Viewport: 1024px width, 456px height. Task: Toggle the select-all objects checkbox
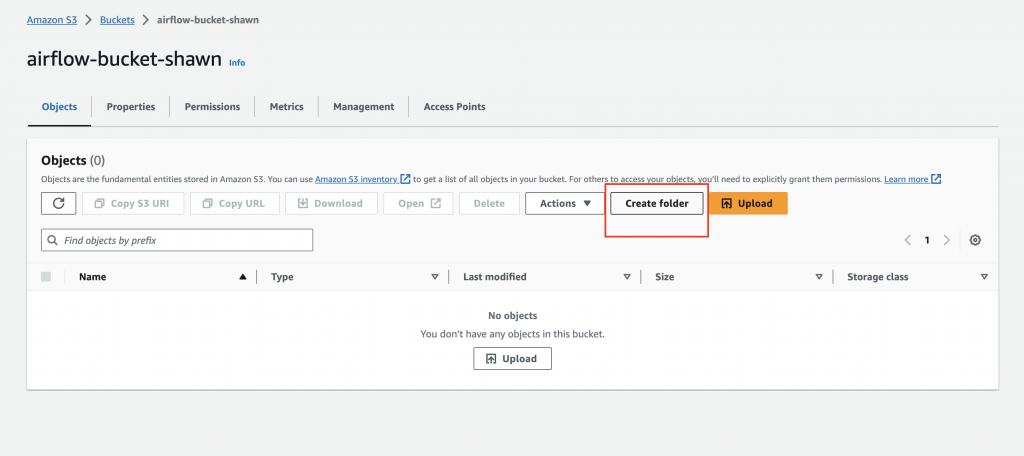coord(46,276)
